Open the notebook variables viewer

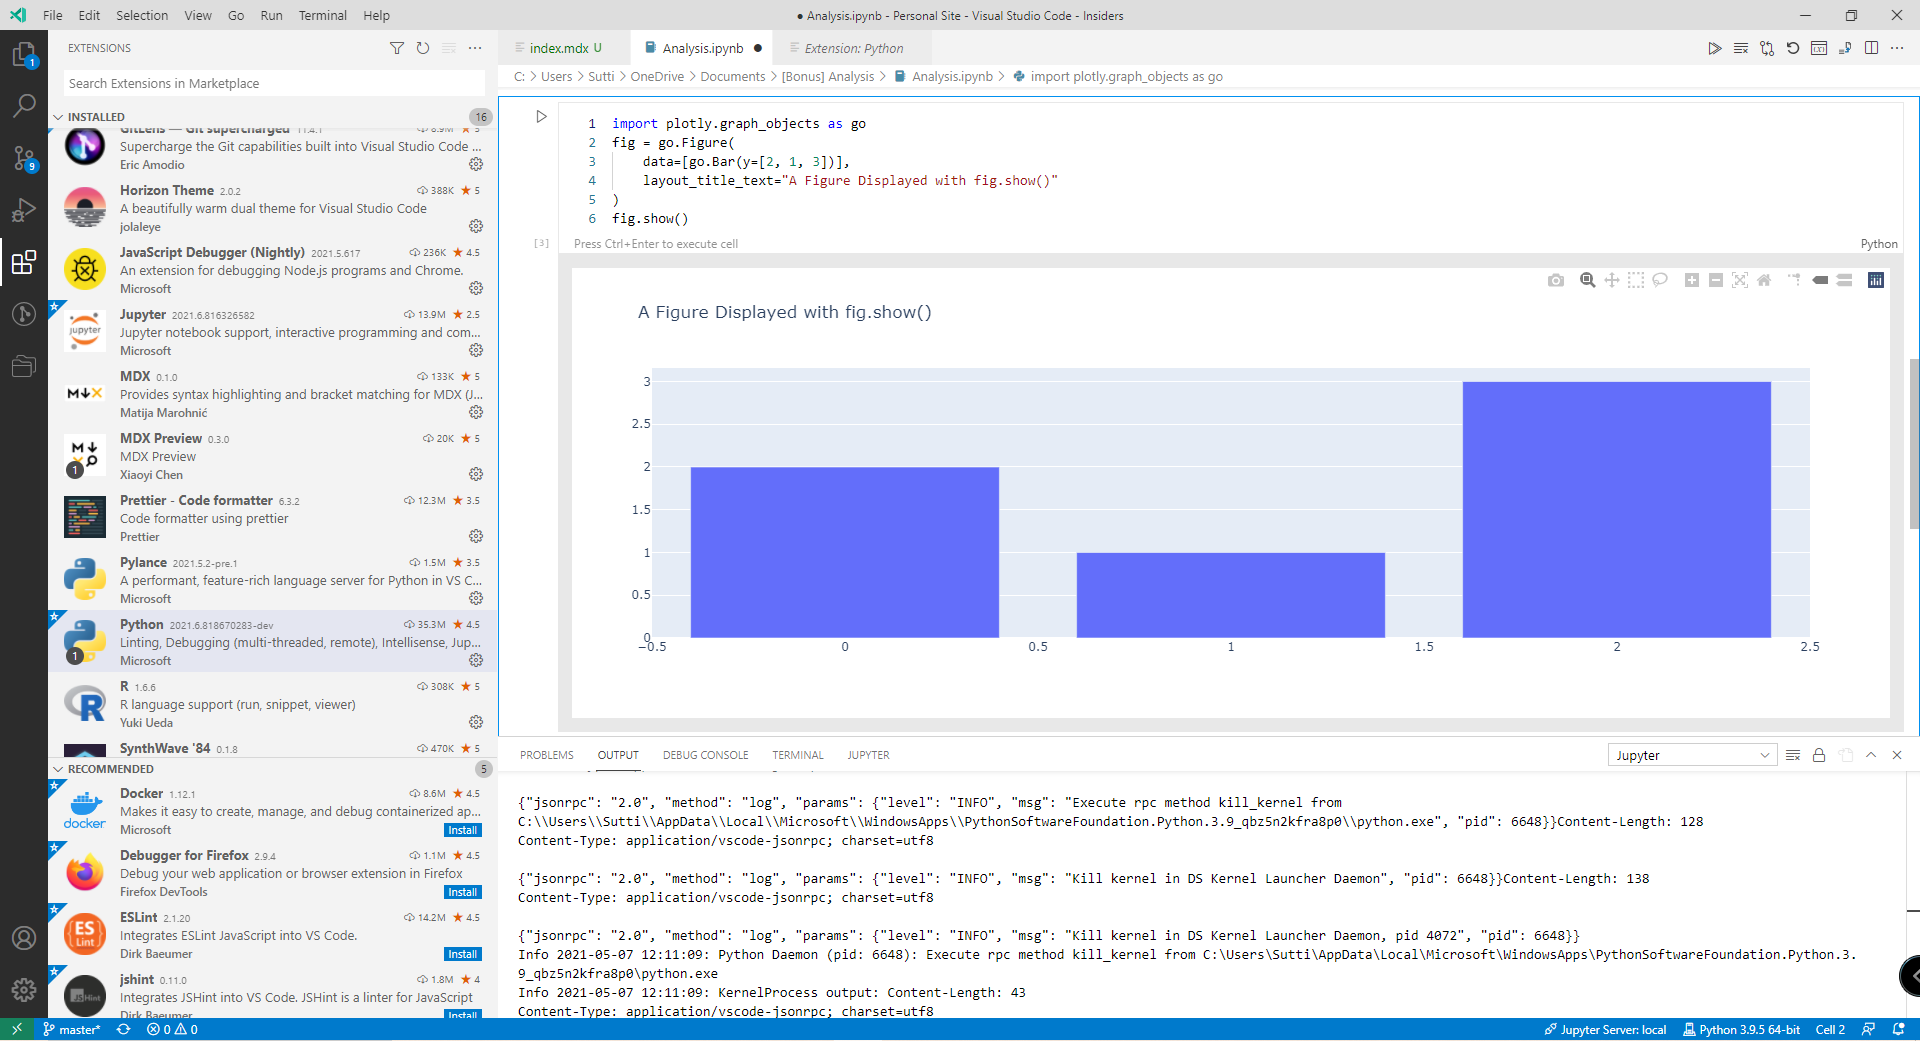(x=1819, y=48)
